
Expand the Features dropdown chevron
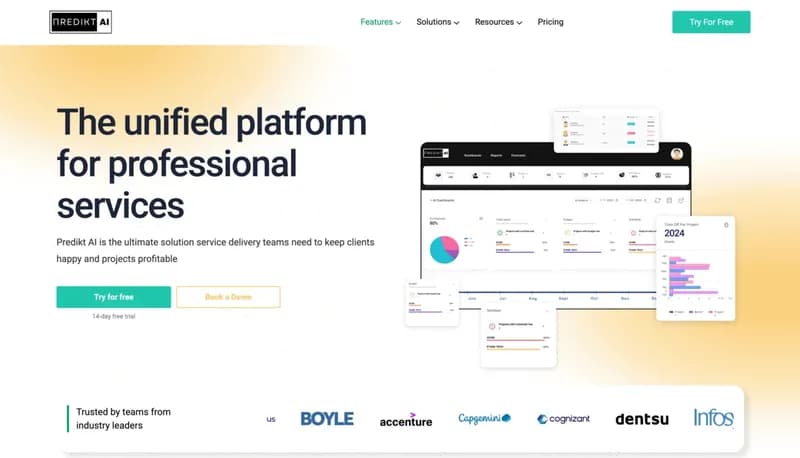point(398,22)
